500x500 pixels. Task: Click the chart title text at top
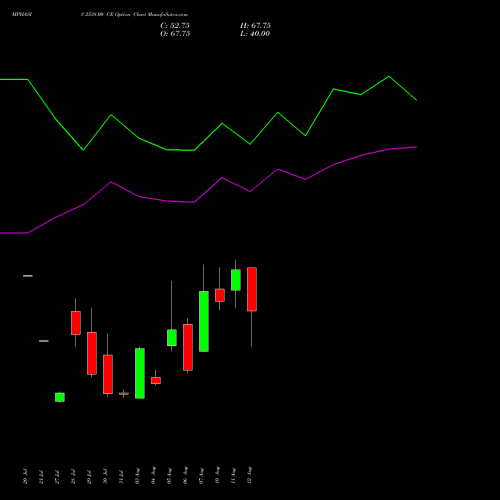click(x=100, y=15)
